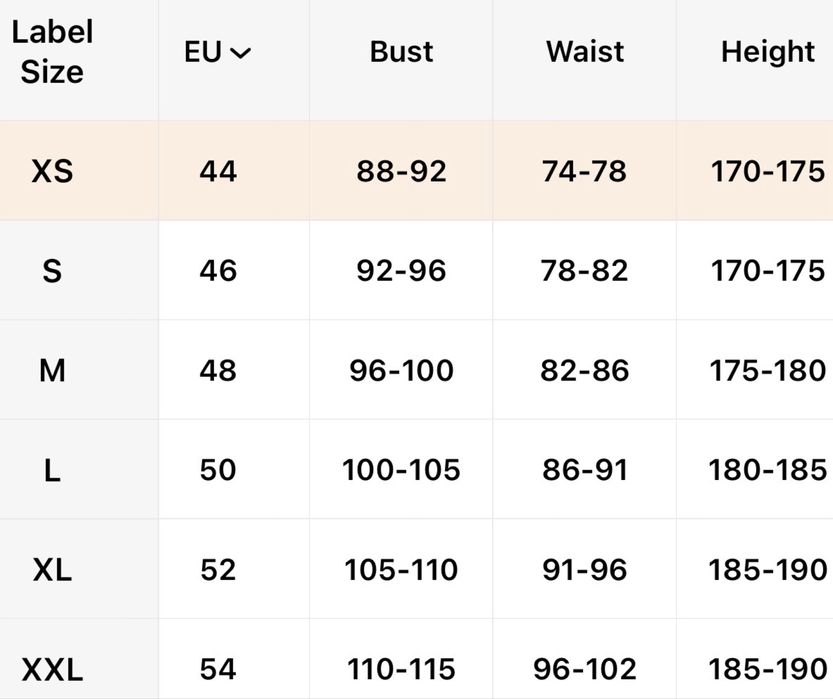Viewport: 833px width, 699px height.
Task: Select the 100-105 bust measurement cell
Action: point(401,470)
